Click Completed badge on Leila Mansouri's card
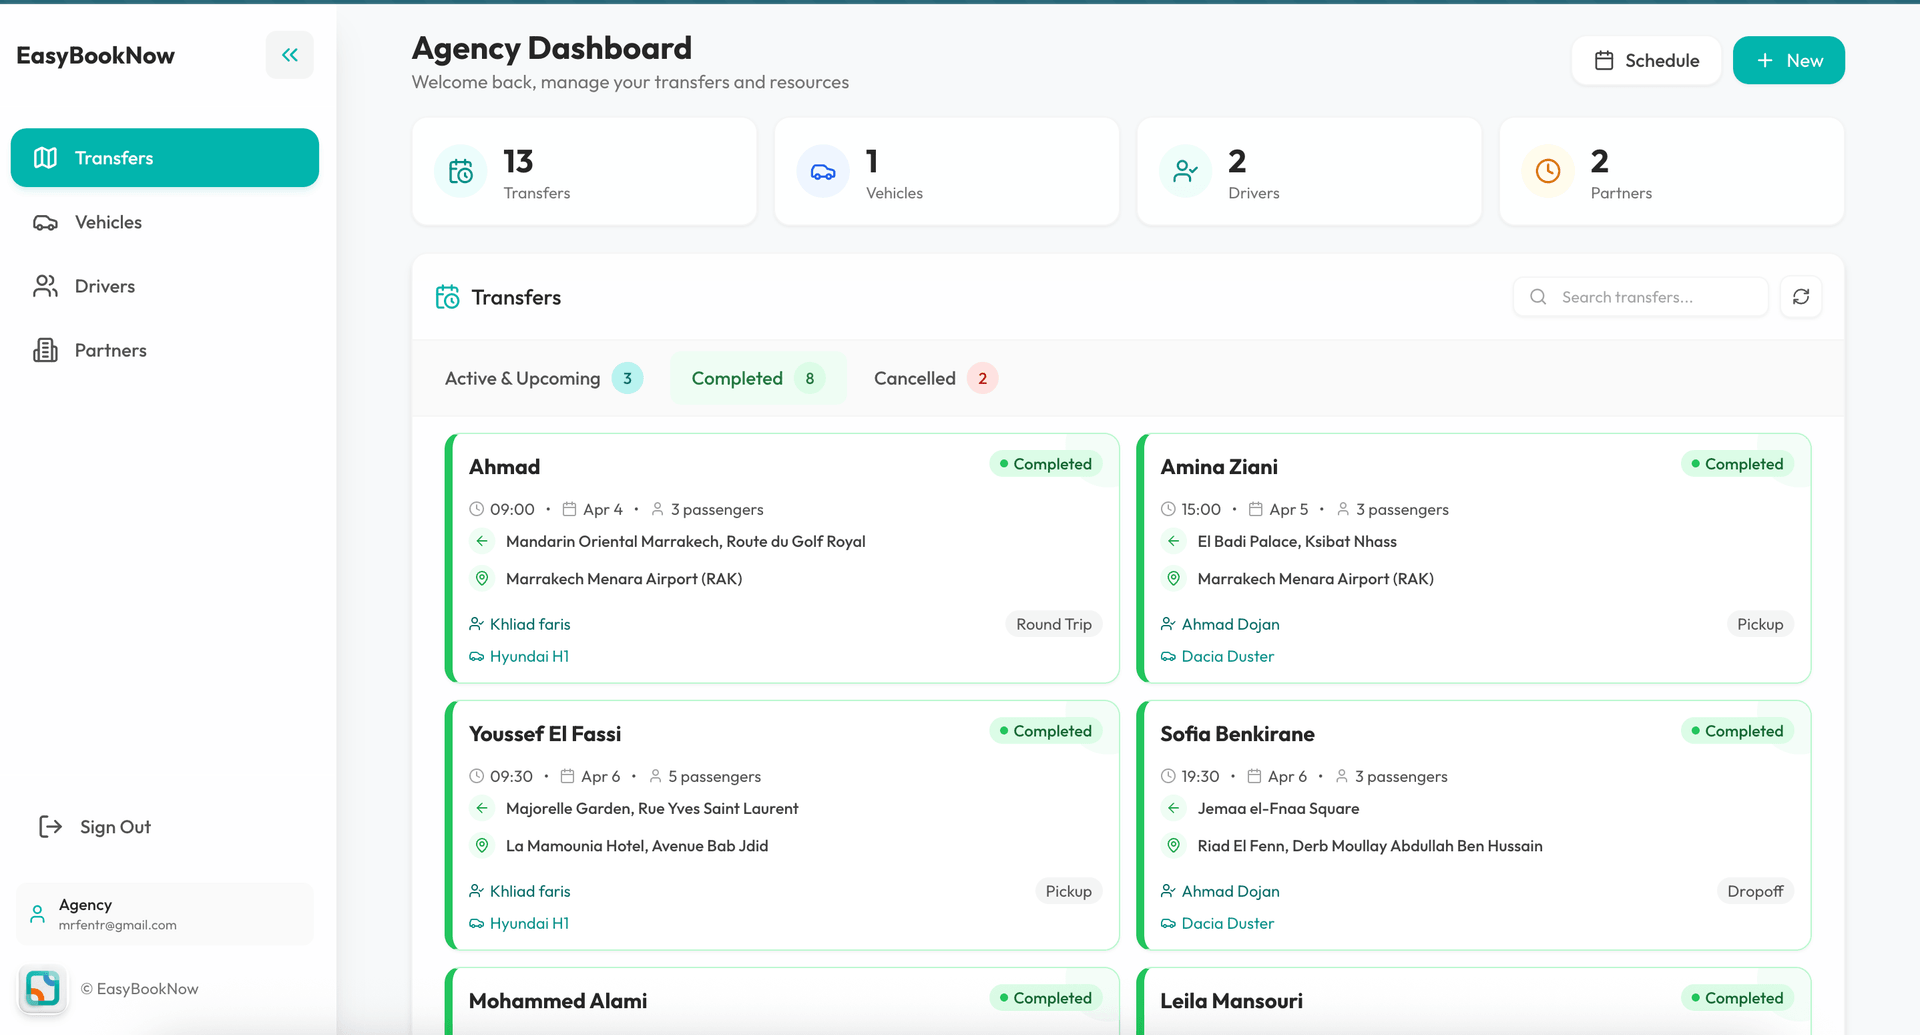 pos(1738,998)
